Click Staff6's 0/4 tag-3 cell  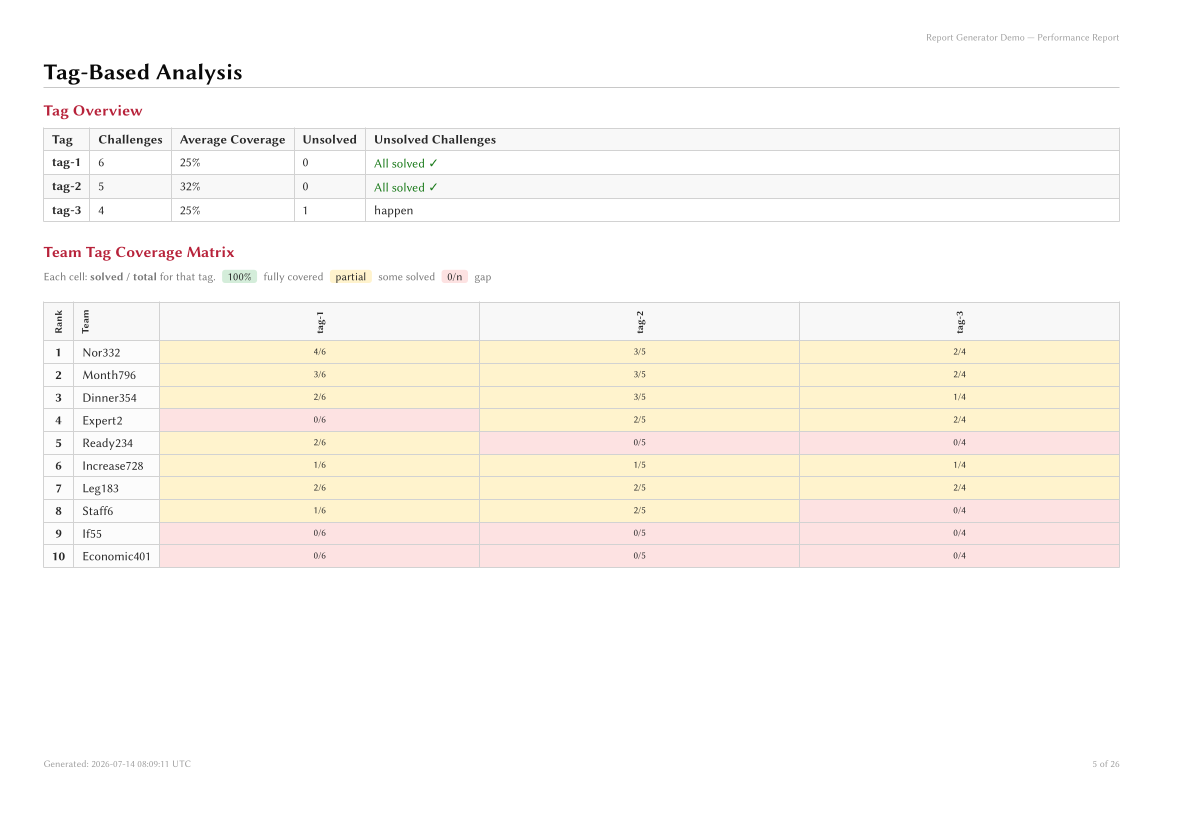click(959, 511)
